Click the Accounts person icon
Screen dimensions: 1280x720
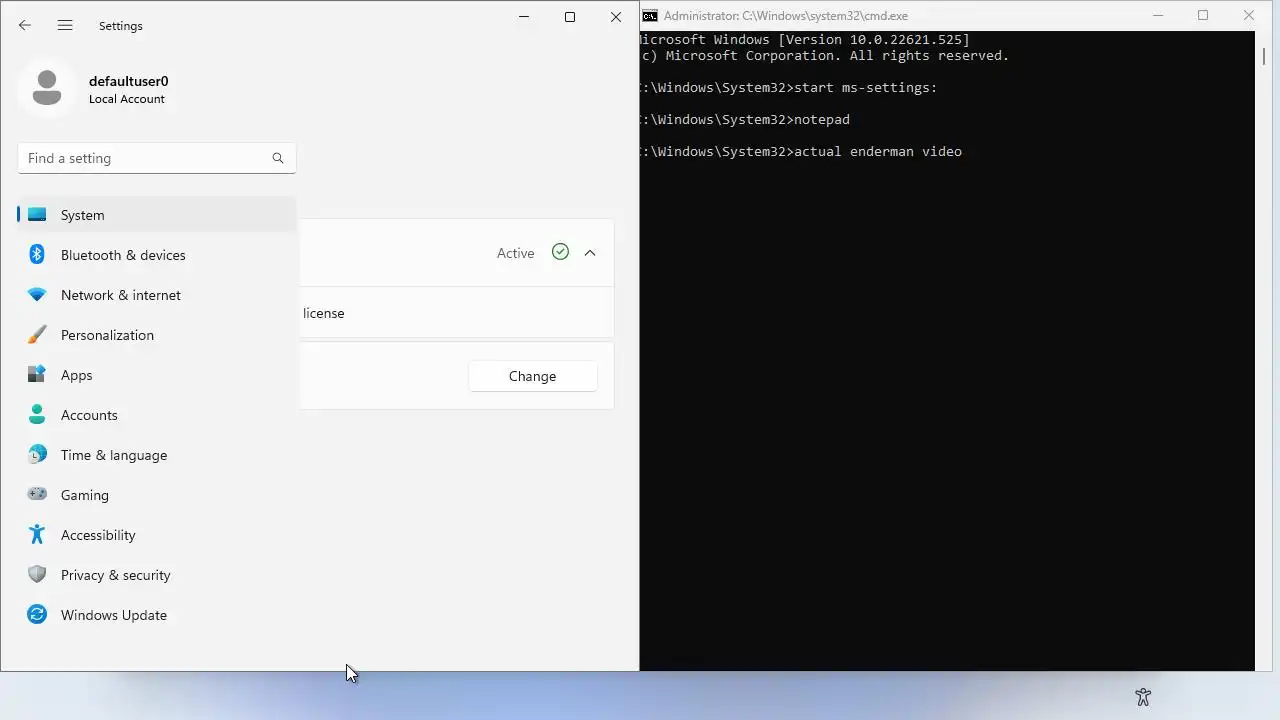pos(37,415)
